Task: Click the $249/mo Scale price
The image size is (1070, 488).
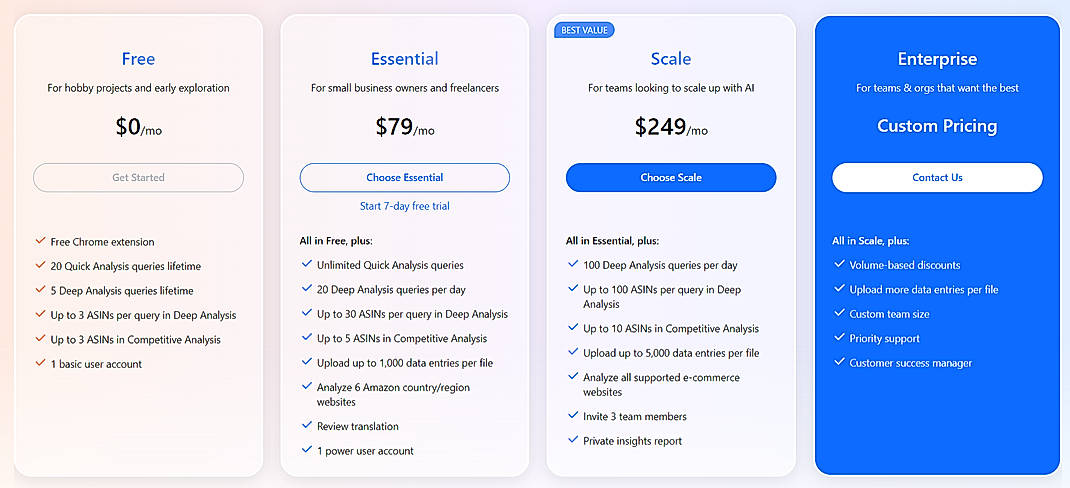Action: (671, 127)
